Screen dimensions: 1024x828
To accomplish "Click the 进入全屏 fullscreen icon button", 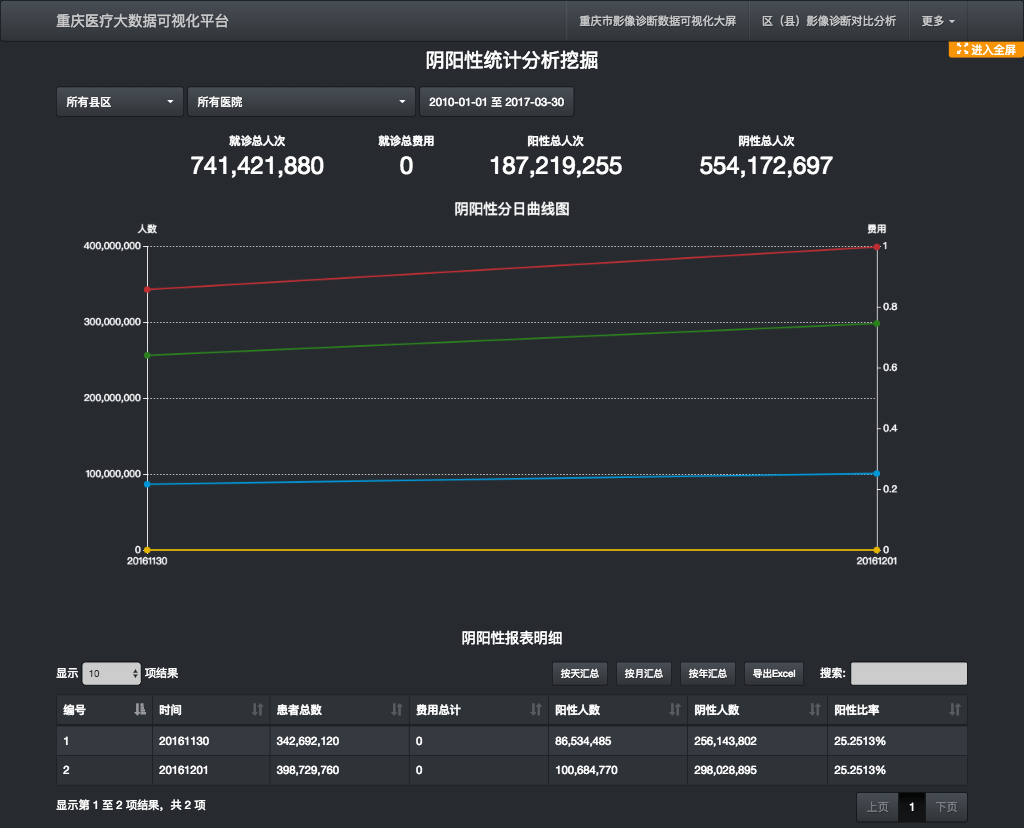I will pyautogui.click(x=985, y=49).
